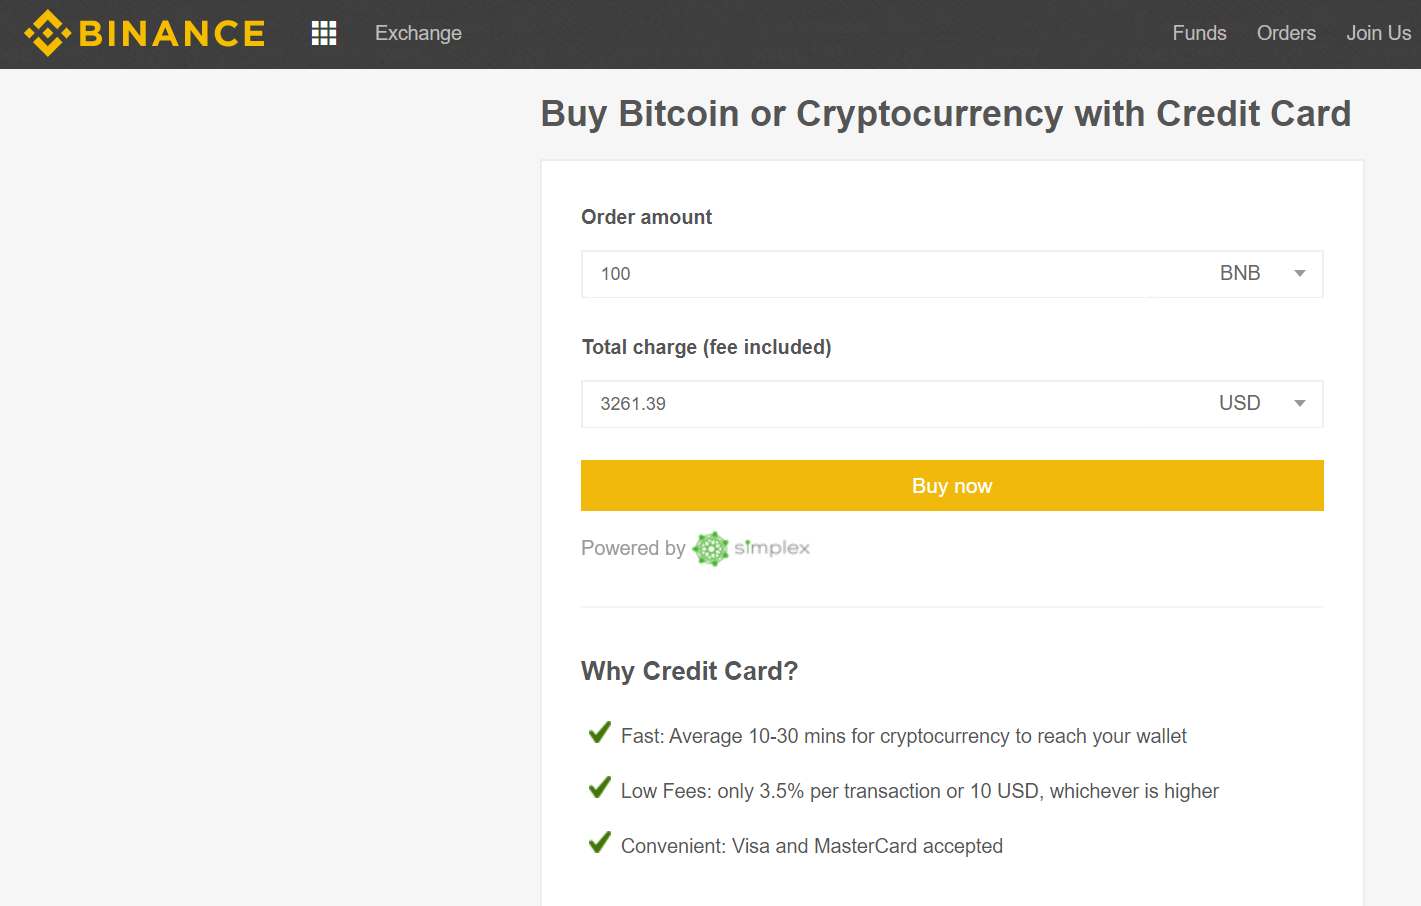Select the USD fiat currency selector
Image resolution: width=1421 pixels, height=906 pixels.
(1236, 404)
